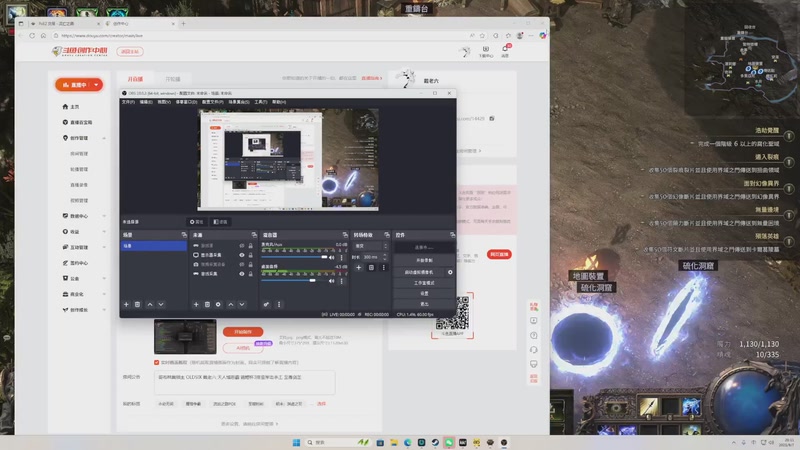Add a new scene in OBS Scenes panel

pyautogui.click(x=126, y=305)
